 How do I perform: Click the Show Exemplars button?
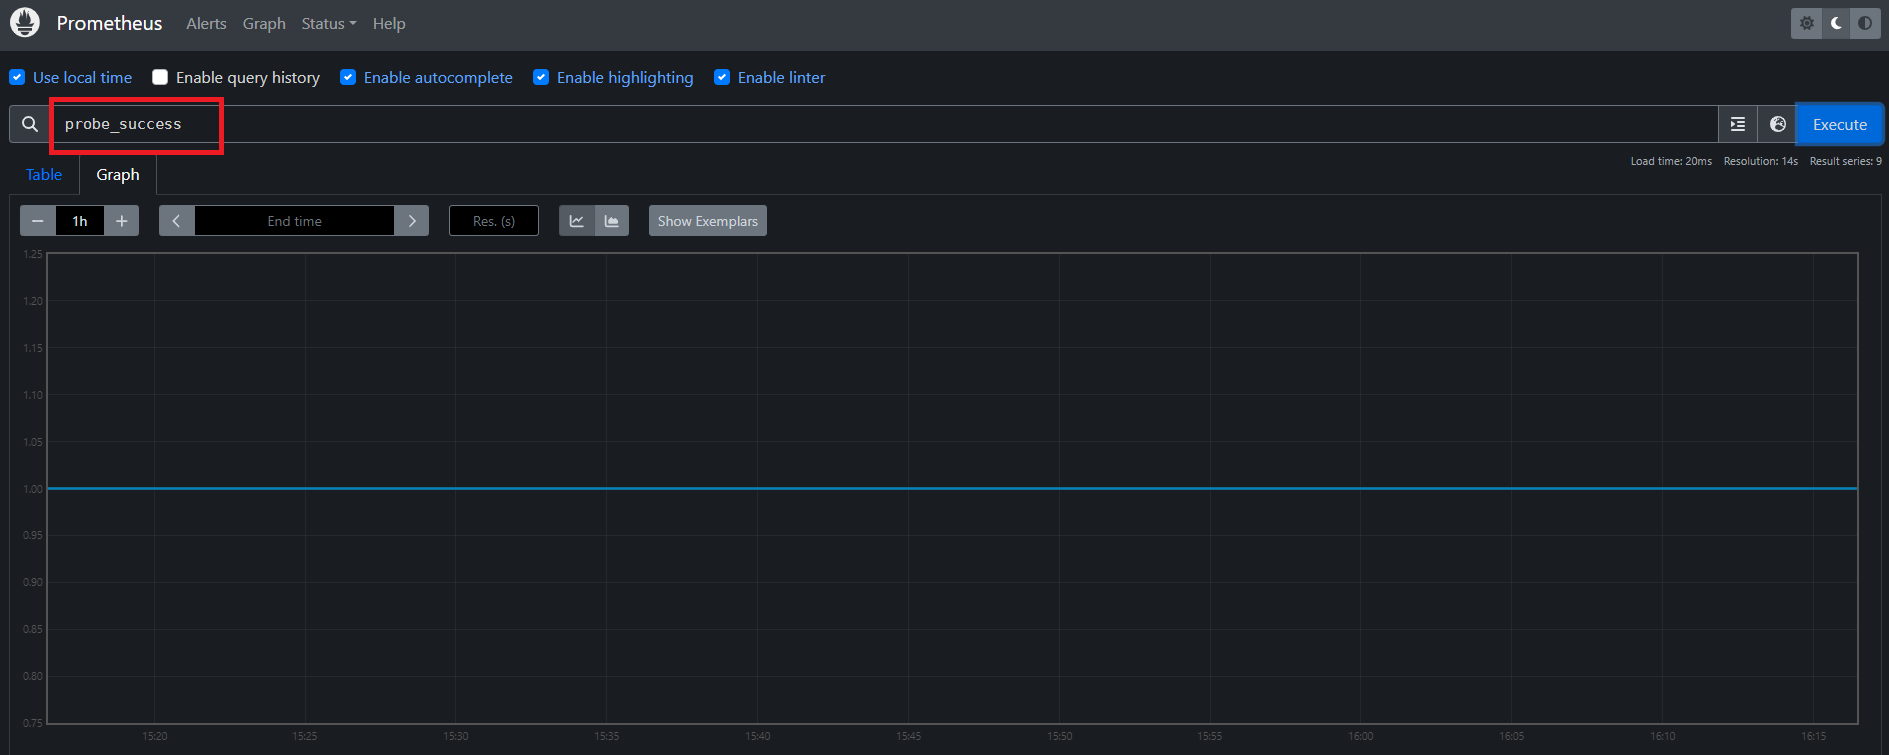(707, 221)
